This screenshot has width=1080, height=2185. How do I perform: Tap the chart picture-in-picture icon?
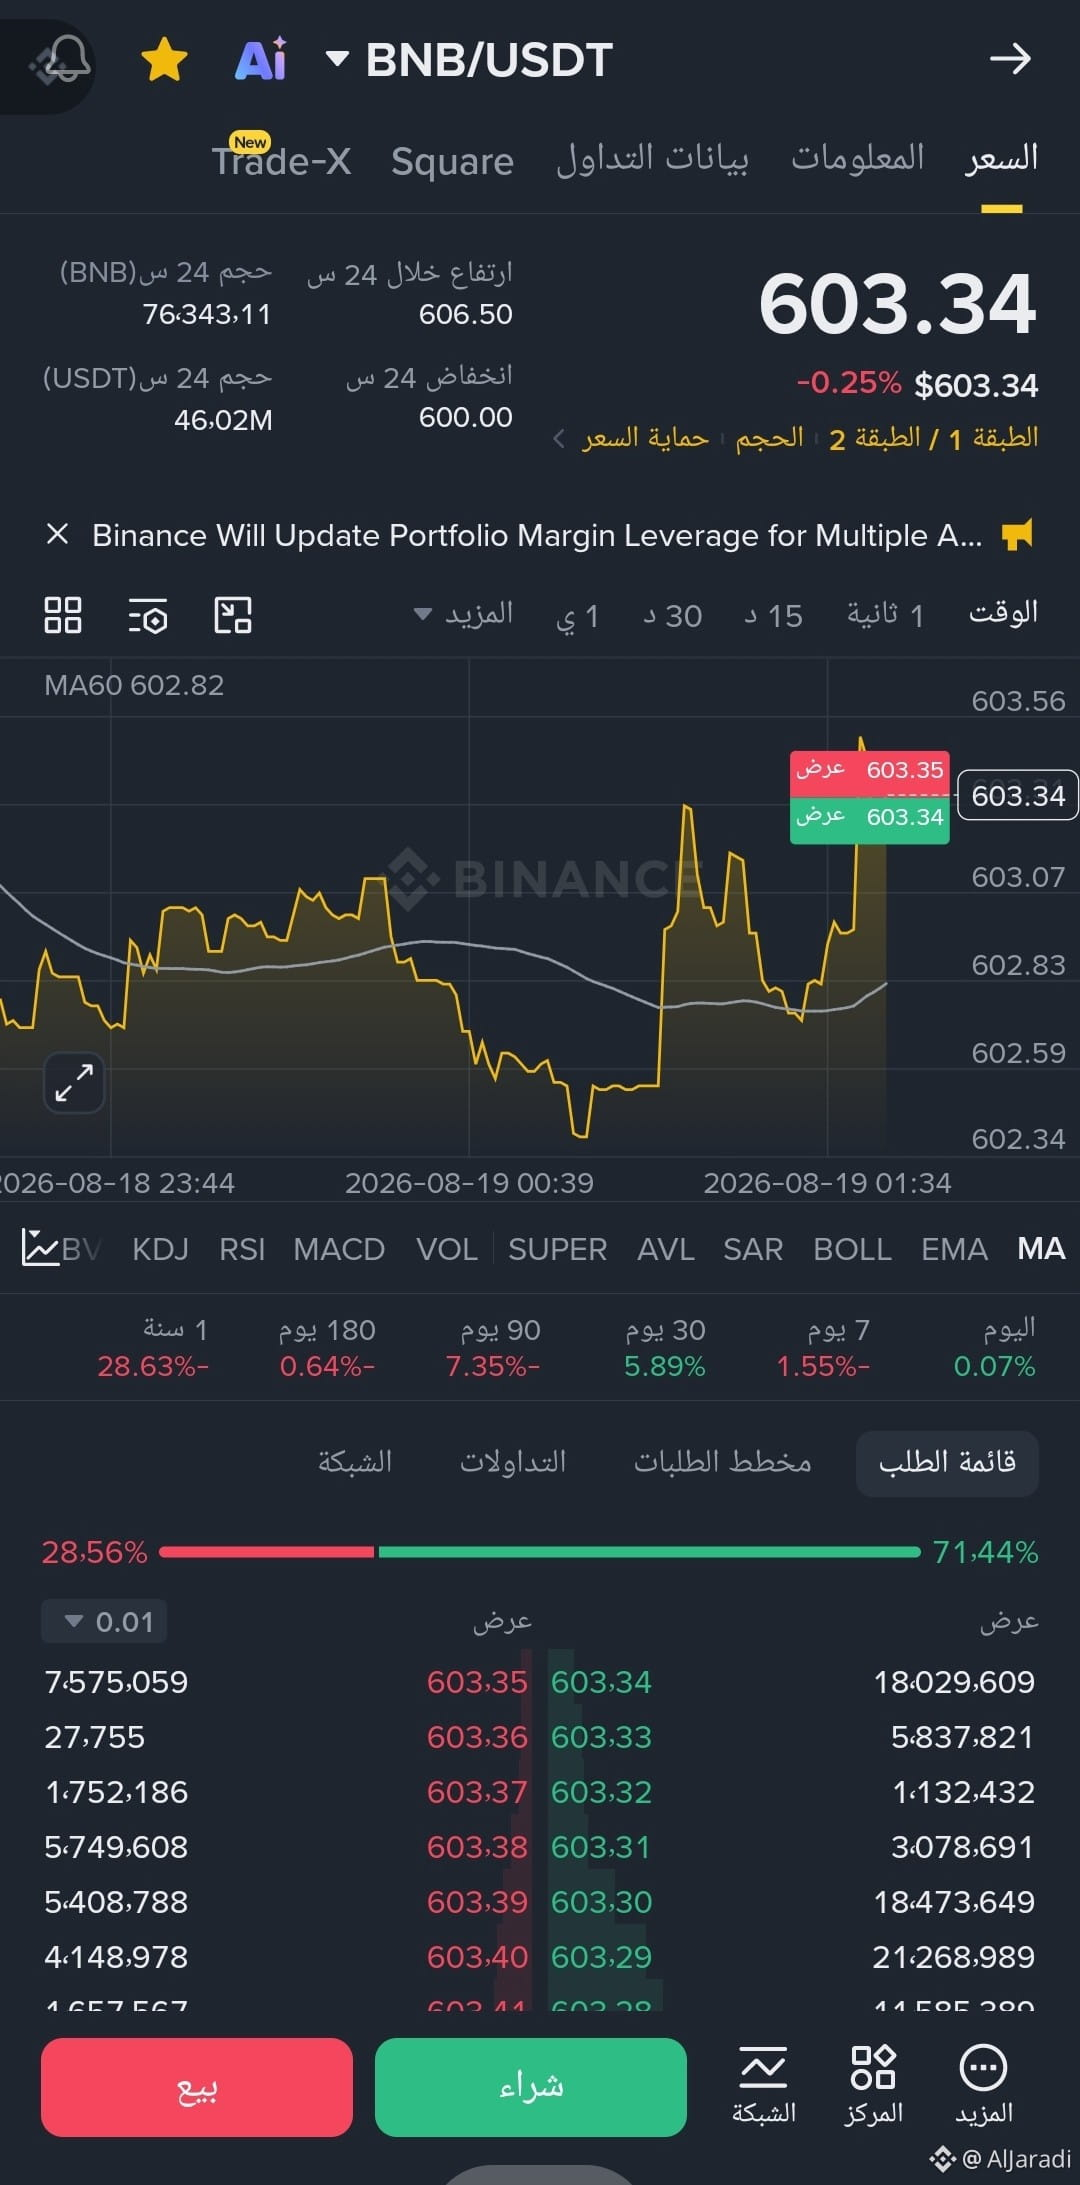tap(233, 615)
